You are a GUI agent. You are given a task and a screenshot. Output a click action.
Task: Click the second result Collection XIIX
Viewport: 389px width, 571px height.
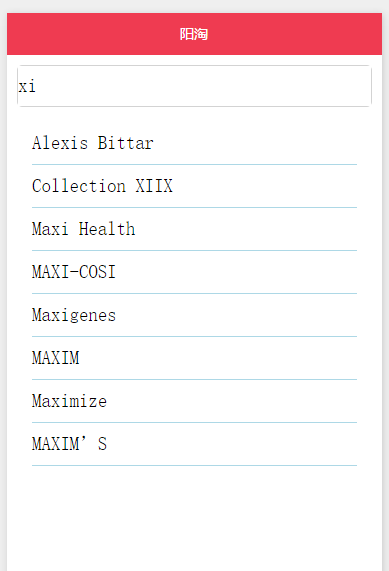point(194,186)
